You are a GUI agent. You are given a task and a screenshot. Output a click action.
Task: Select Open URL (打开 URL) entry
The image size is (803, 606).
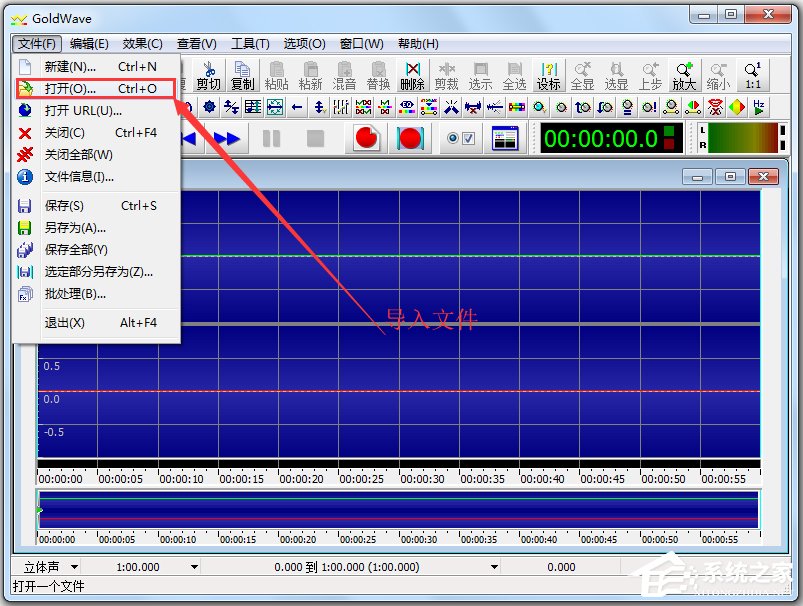97,111
